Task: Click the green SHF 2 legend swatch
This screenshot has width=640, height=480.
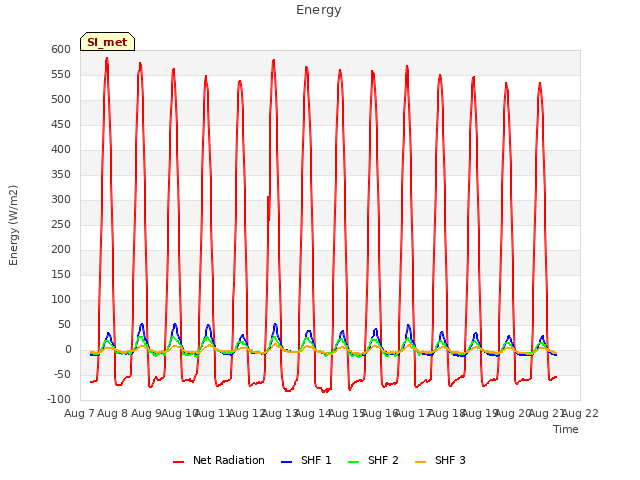Action: 353,462
